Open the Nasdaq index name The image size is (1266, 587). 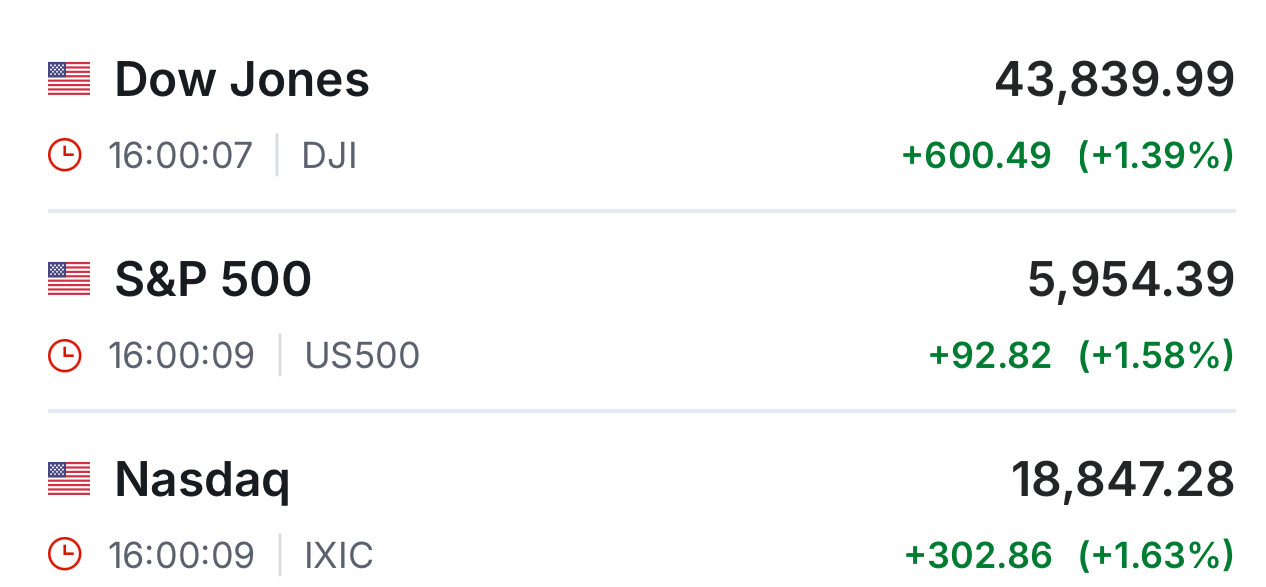pos(202,481)
